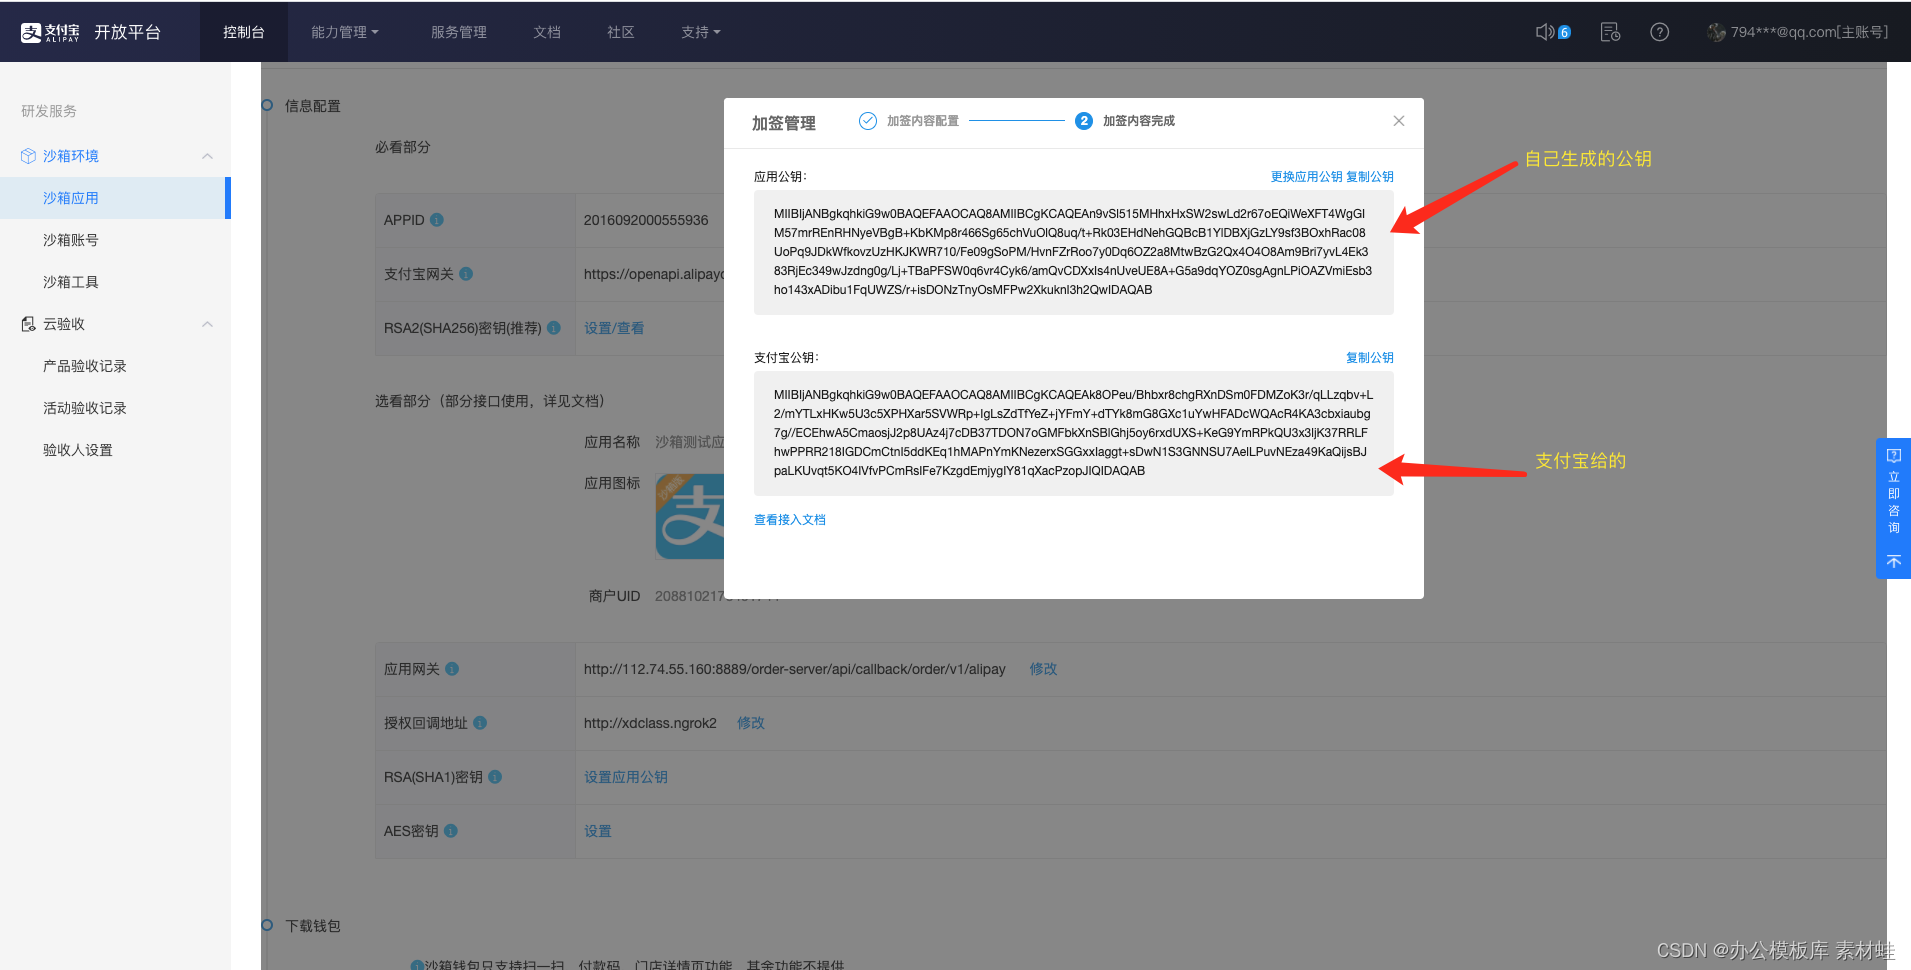Click the account avatar icon
The width and height of the screenshot is (1911, 970).
(1717, 32)
